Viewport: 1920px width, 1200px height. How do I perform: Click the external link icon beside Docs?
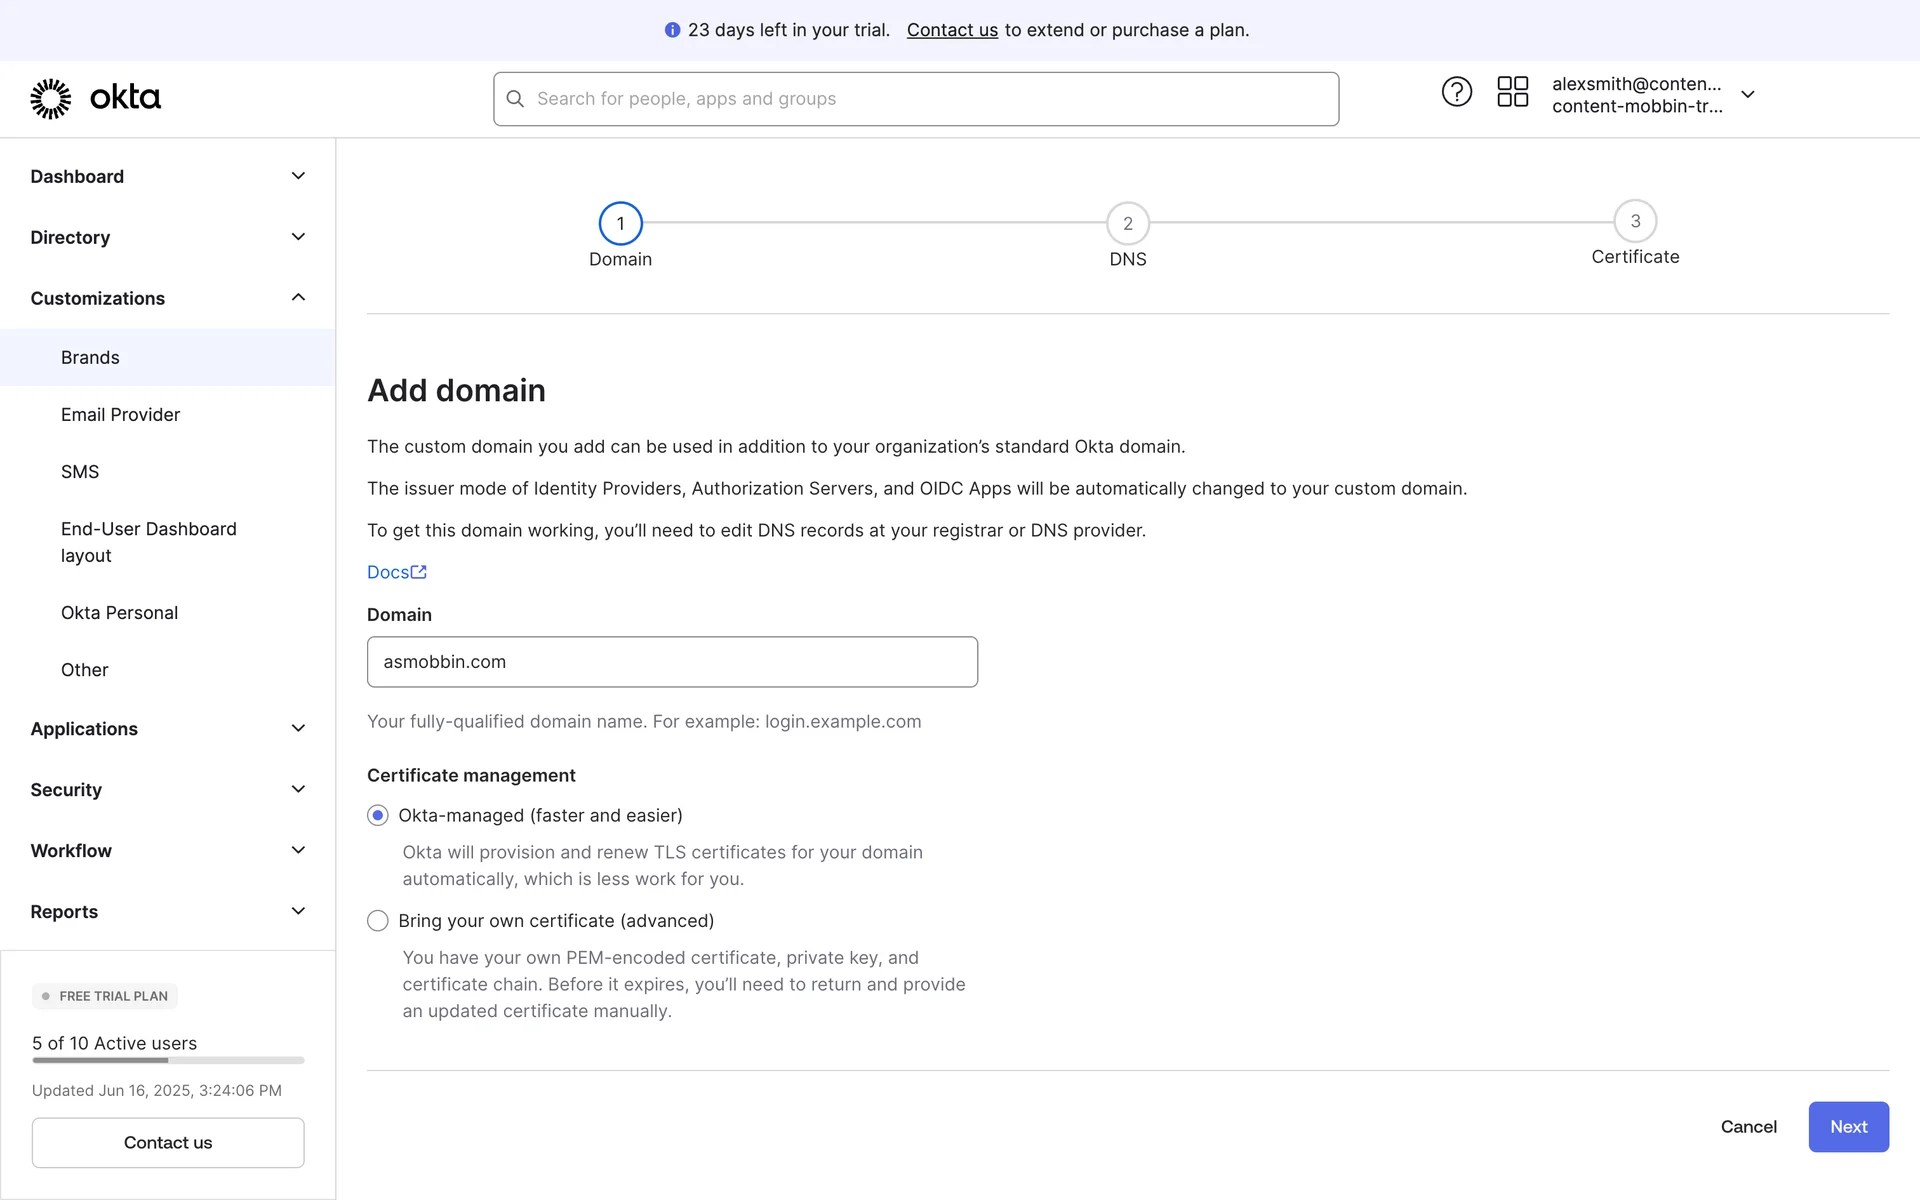point(419,572)
